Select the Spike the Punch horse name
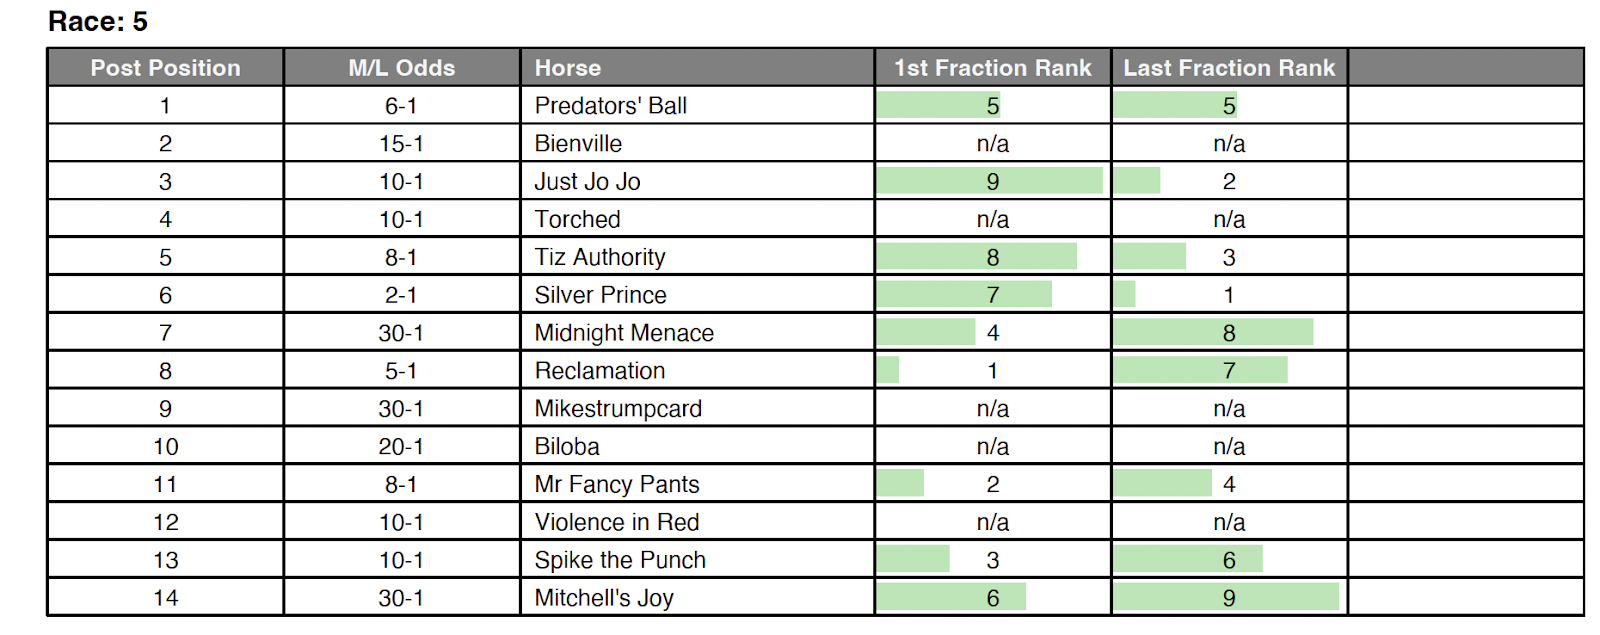Image resolution: width=1600 pixels, height=635 pixels. 620,560
